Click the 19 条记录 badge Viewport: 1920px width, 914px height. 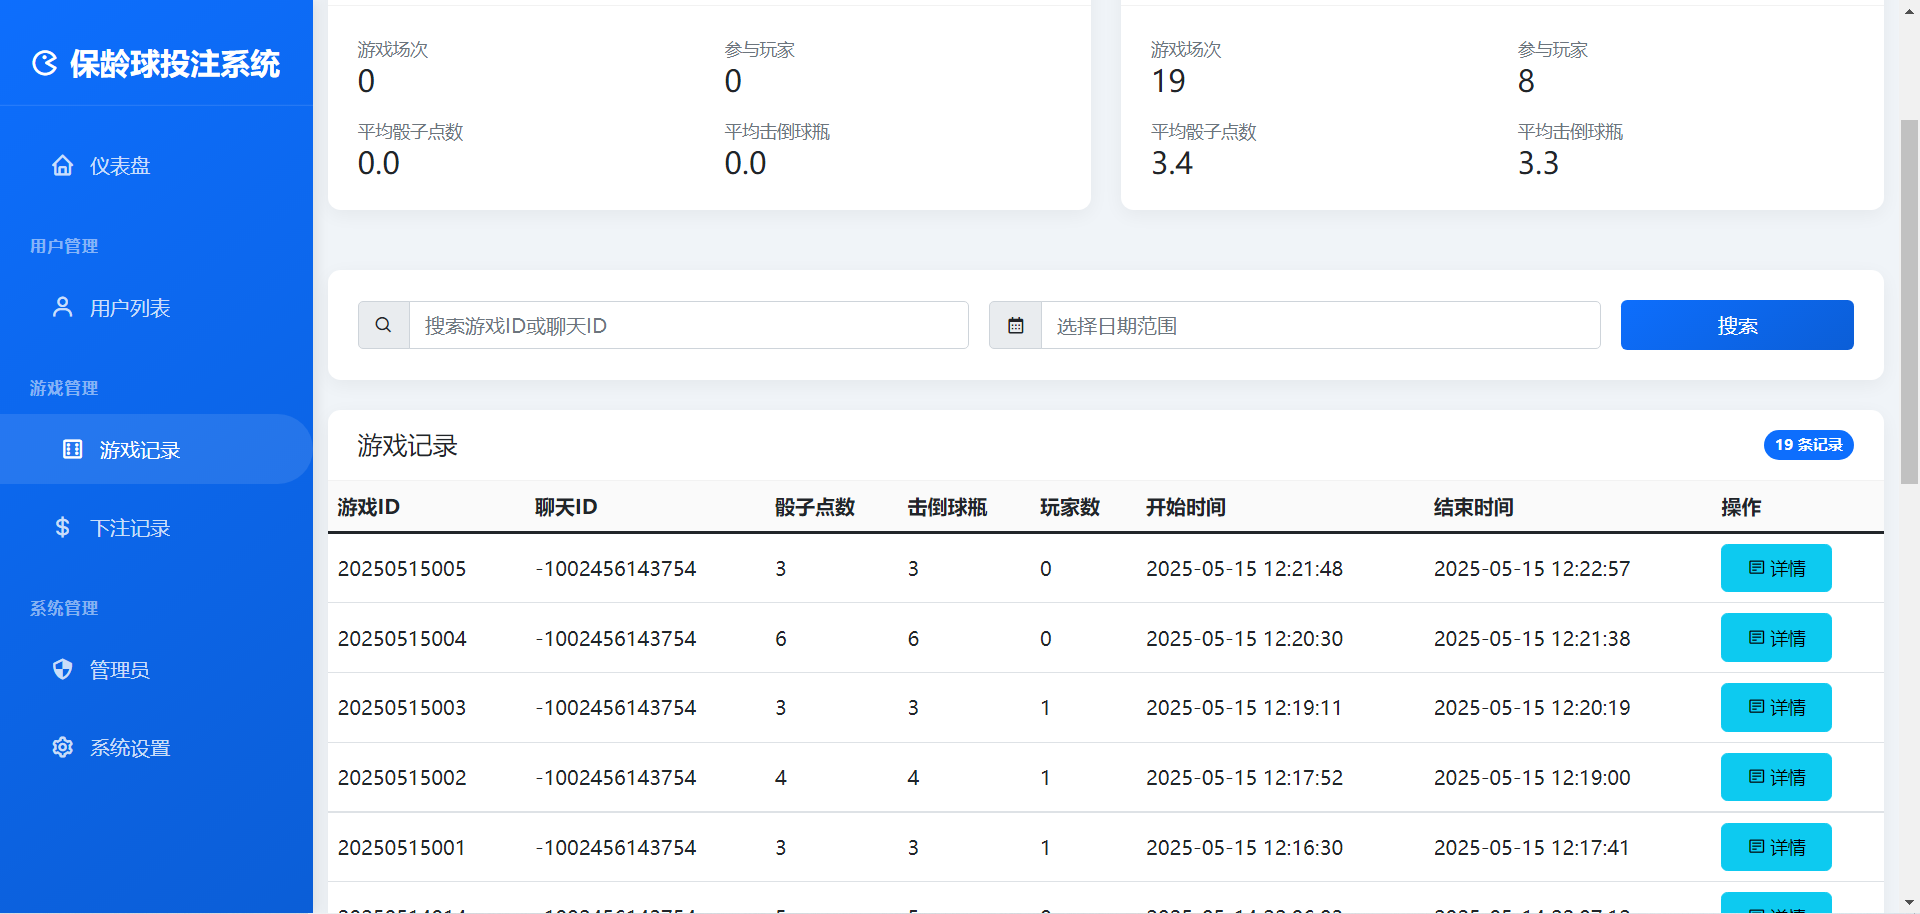point(1808,445)
